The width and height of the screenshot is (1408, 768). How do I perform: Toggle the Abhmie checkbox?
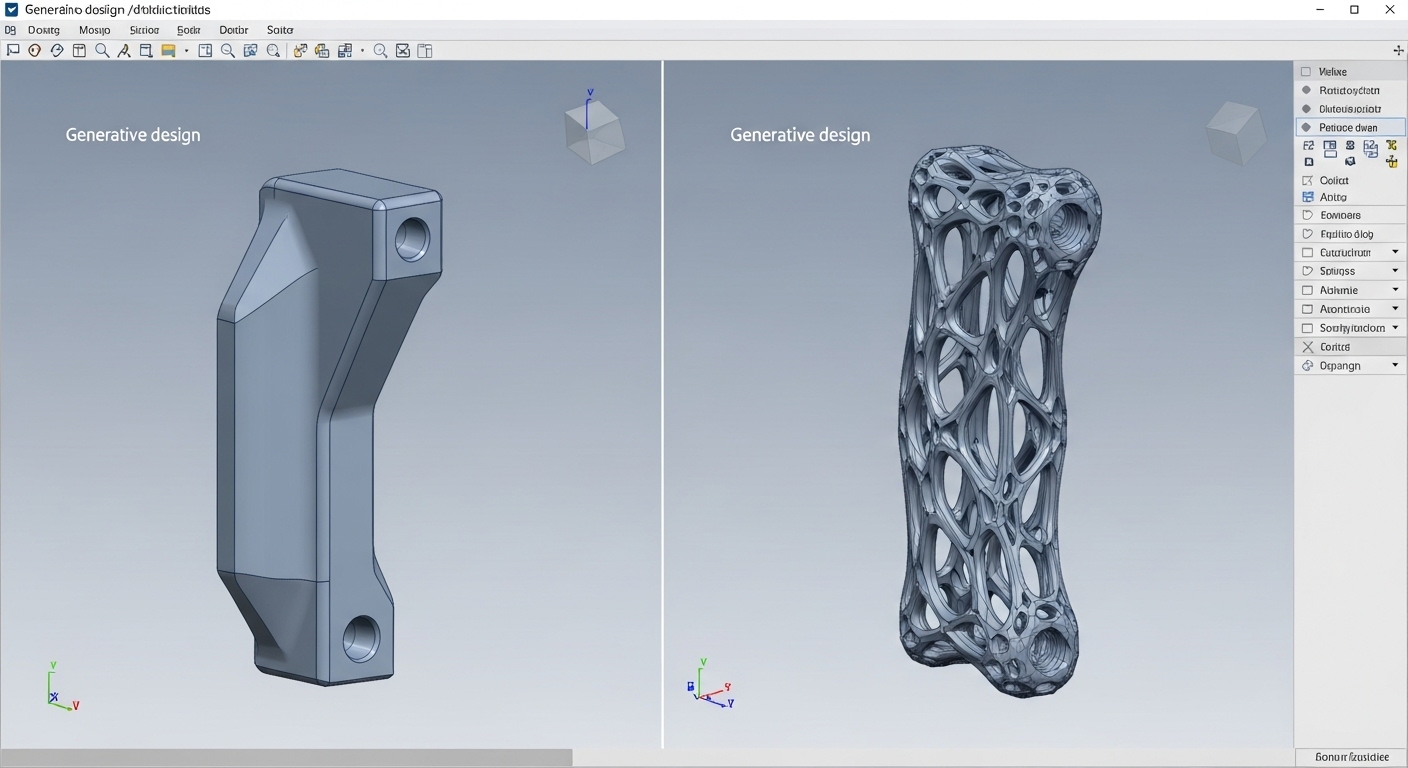tap(1308, 290)
